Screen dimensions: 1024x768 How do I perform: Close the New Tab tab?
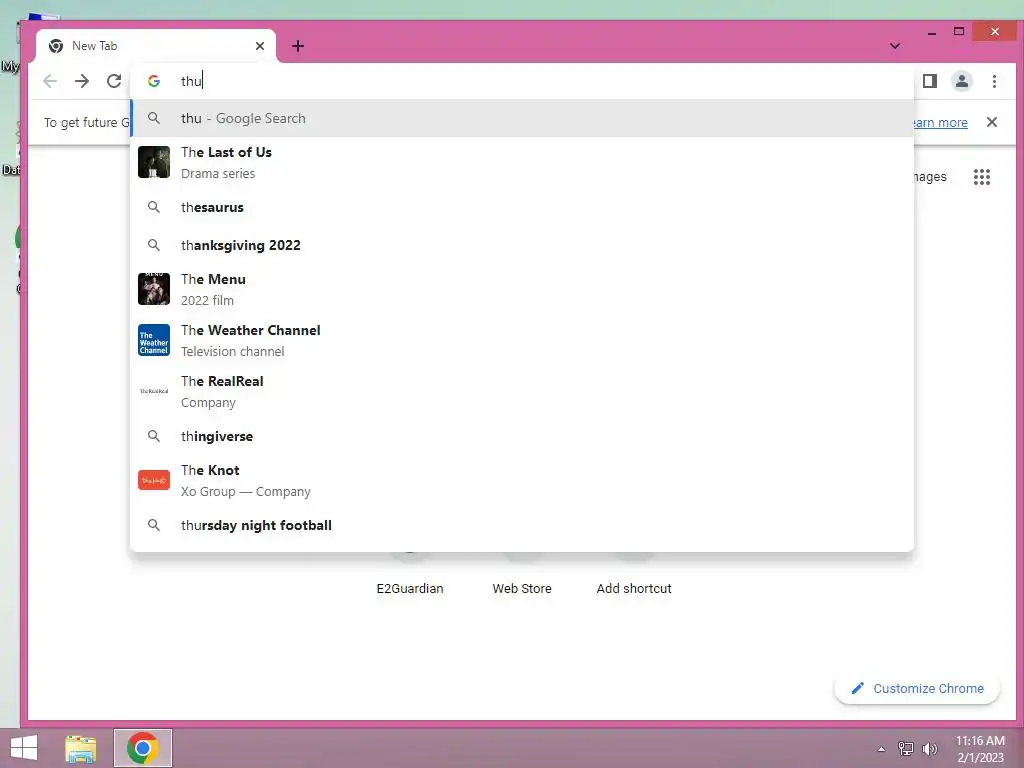260,46
